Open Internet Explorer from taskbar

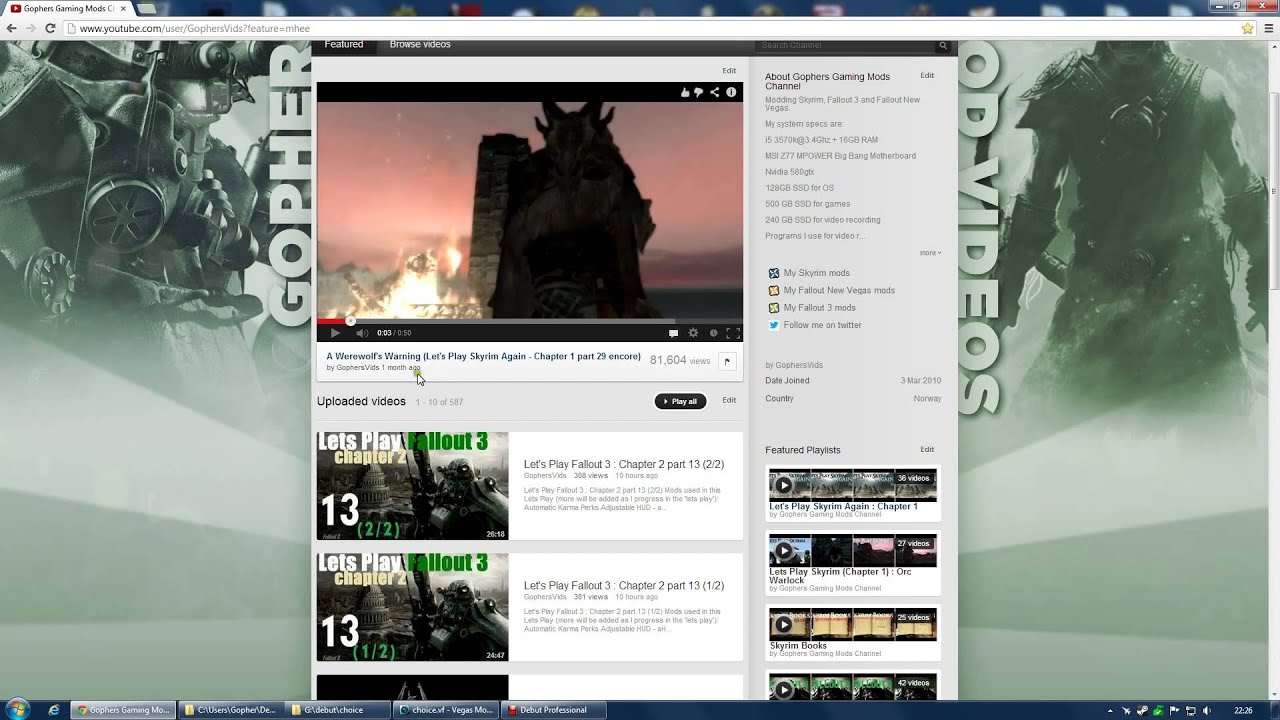tap(54, 710)
